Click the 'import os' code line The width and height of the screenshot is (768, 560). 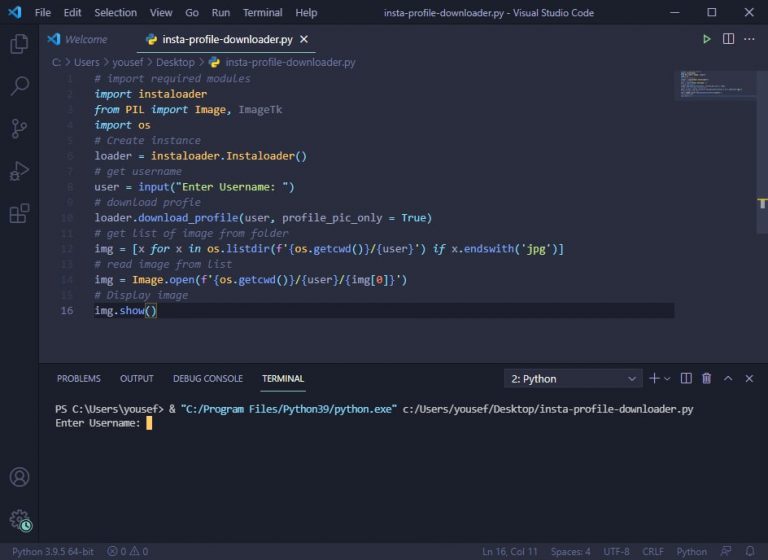coord(122,125)
